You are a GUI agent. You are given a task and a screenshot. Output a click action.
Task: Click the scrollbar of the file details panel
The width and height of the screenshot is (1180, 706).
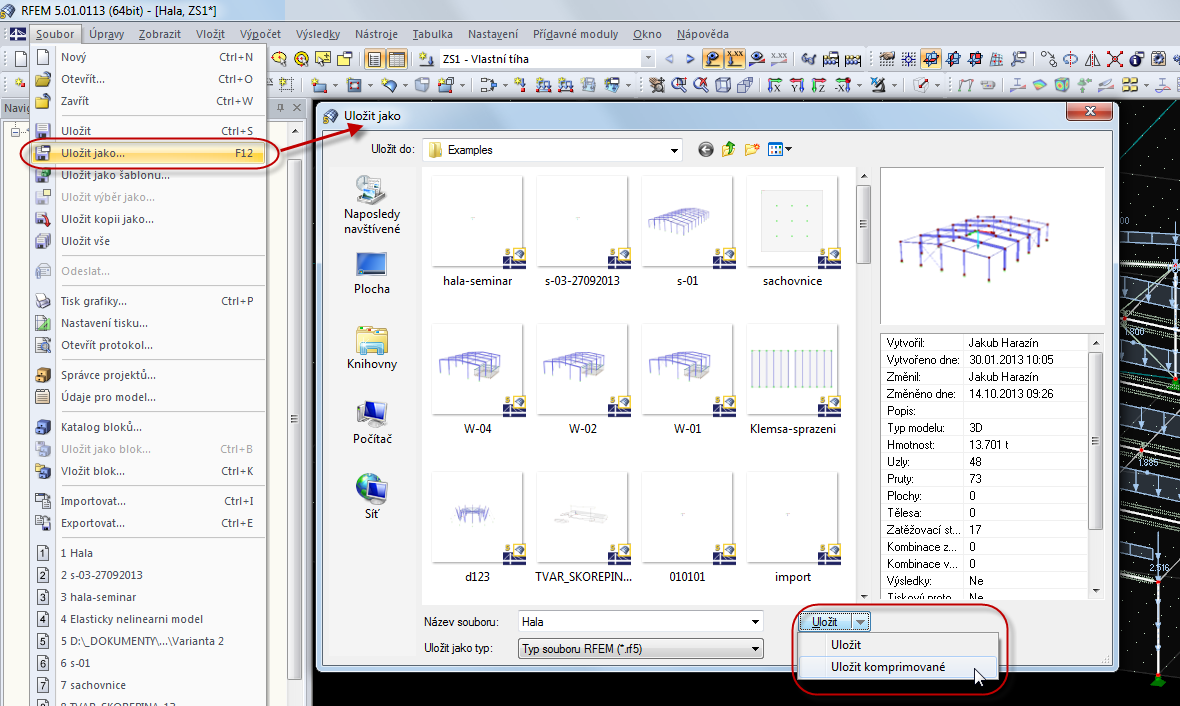(1096, 440)
